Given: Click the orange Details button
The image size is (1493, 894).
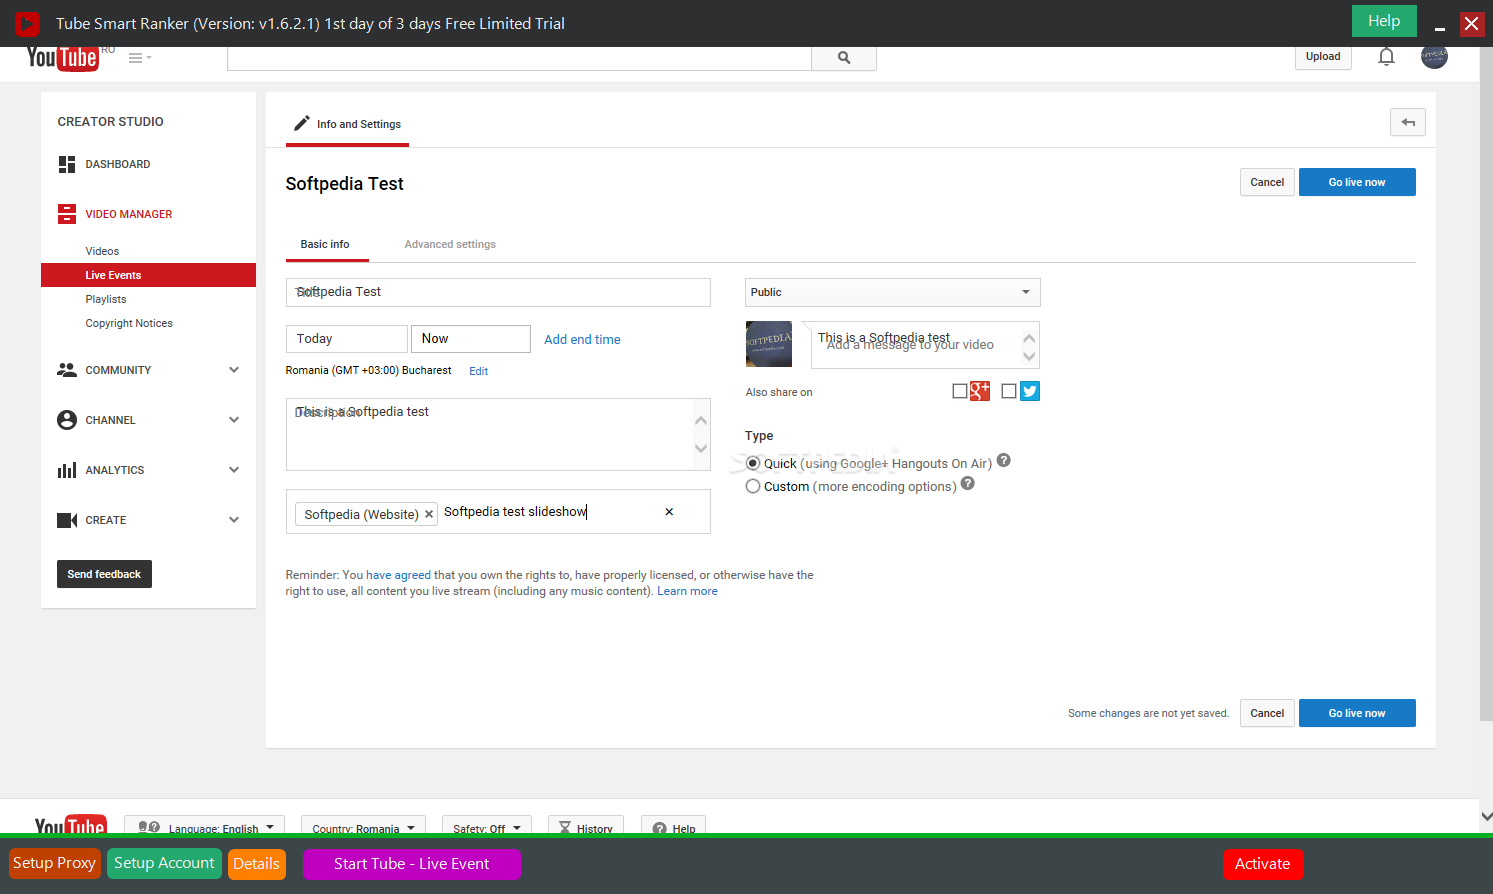Looking at the screenshot, I should tap(256, 864).
